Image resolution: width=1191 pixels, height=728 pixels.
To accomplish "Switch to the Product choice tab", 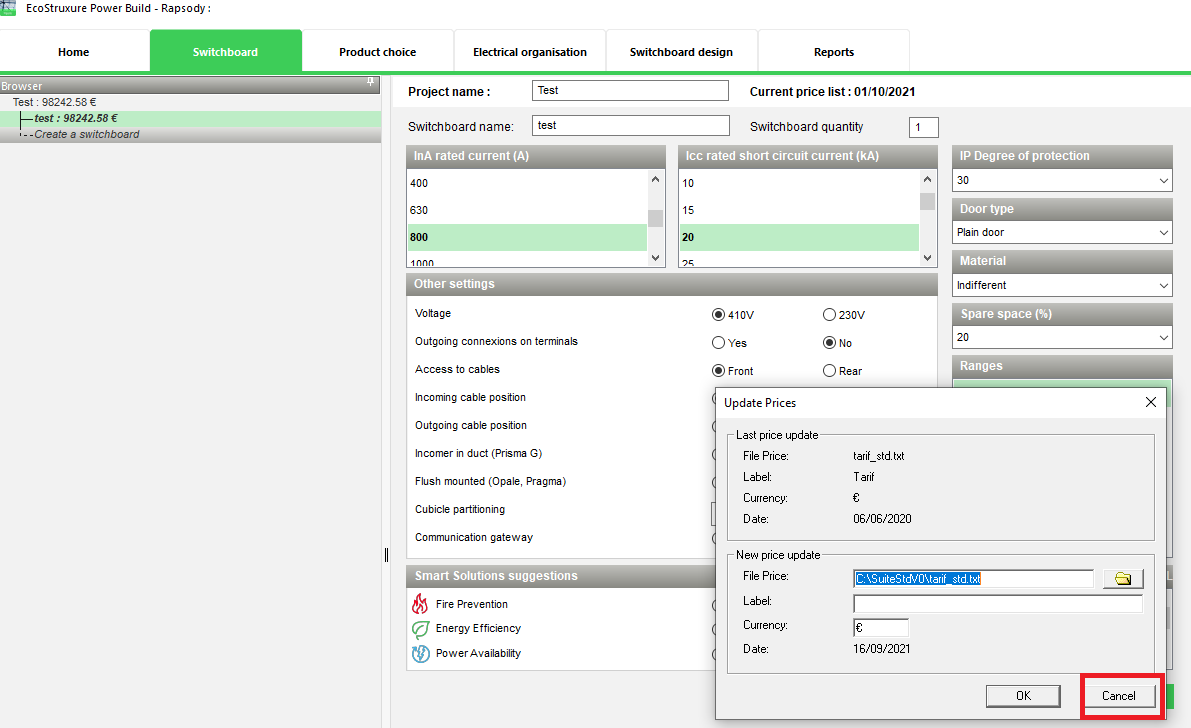I will [378, 52].
